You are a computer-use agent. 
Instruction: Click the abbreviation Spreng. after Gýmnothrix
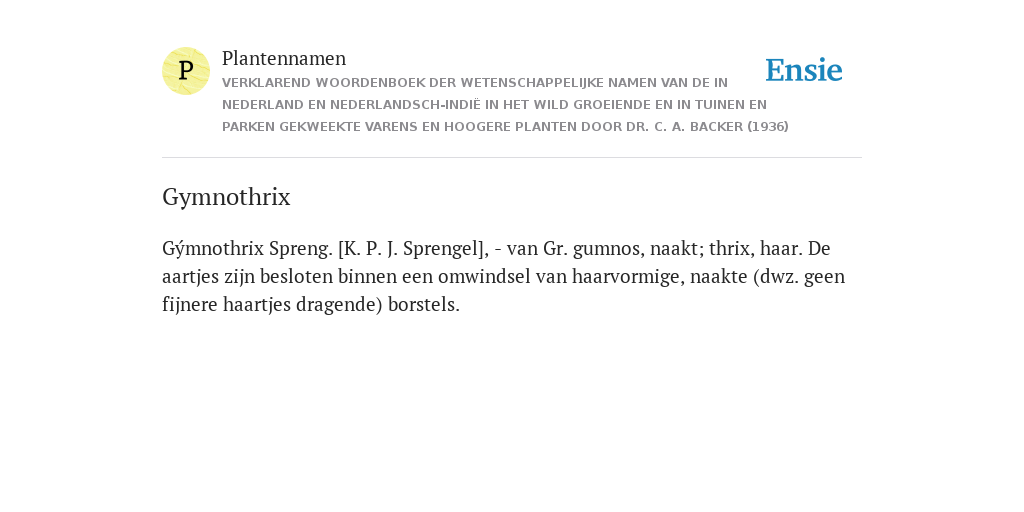pyautogui.click(x=300, y=249)
